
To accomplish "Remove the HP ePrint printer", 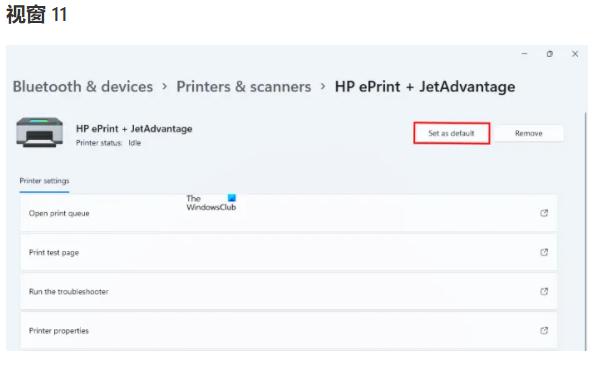I will tap(528, 133).
